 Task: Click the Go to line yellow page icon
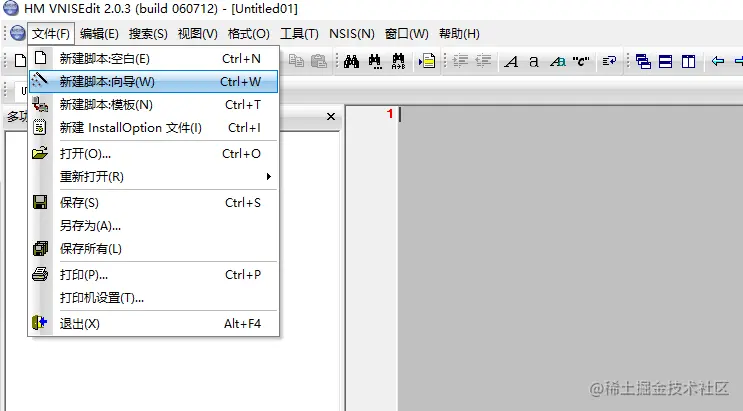[427, 61]
